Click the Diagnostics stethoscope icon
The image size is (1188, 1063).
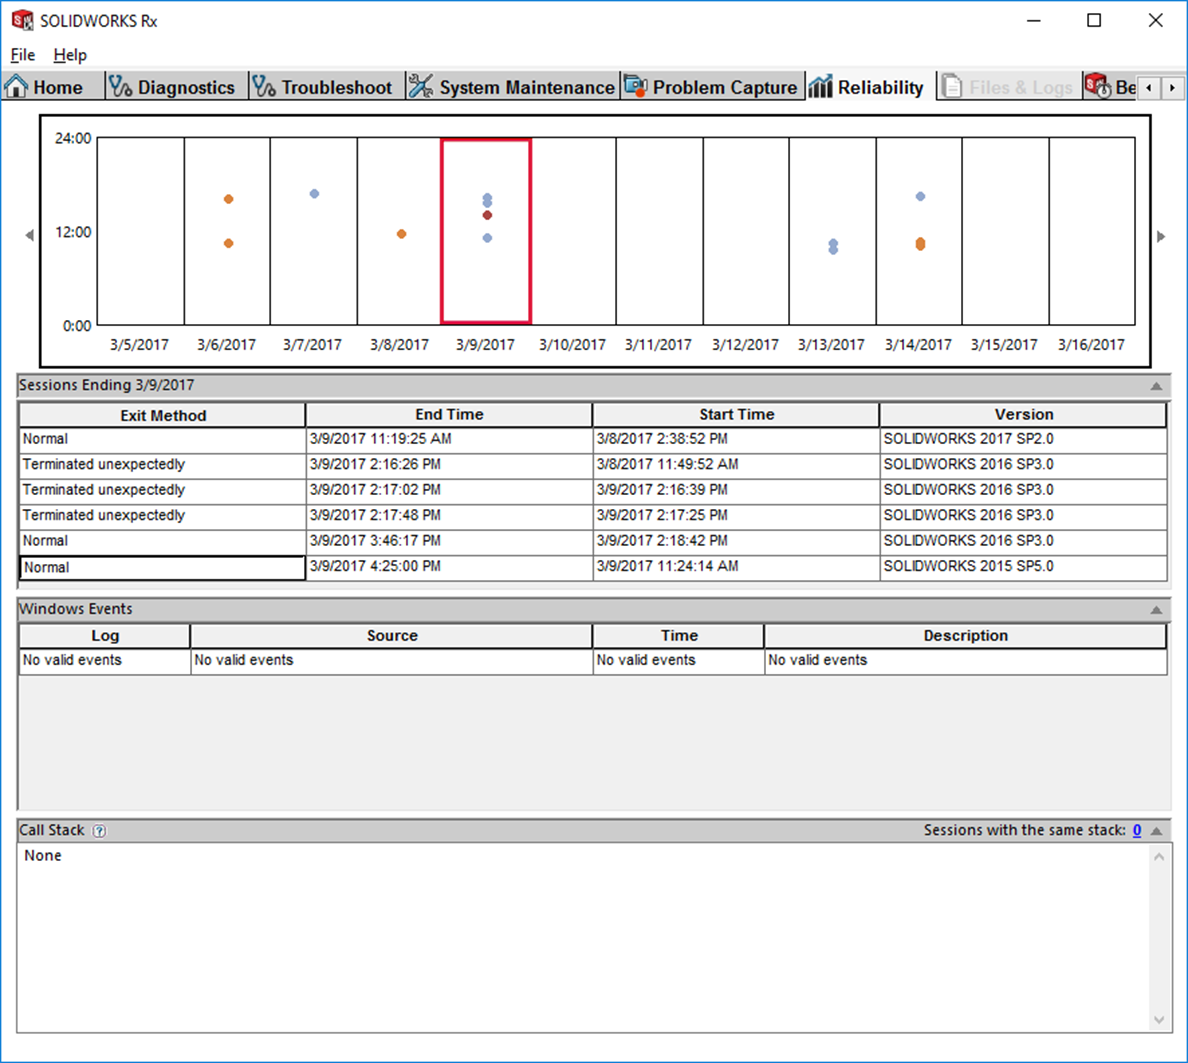(x=120, y=87)
